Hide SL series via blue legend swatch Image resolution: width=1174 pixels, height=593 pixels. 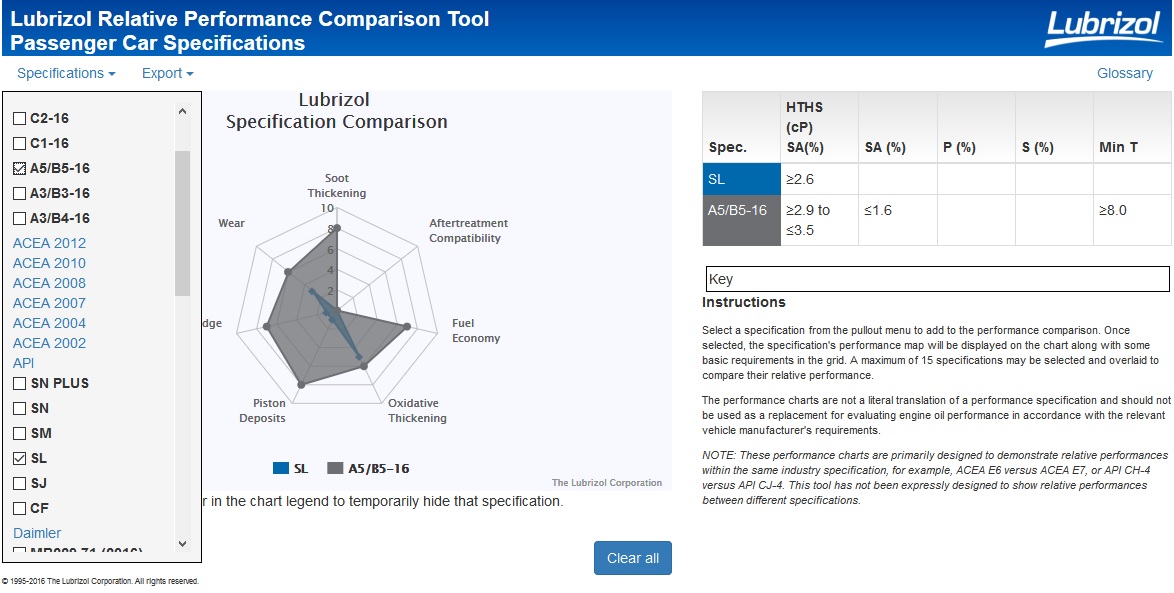(x=281, y=469)
